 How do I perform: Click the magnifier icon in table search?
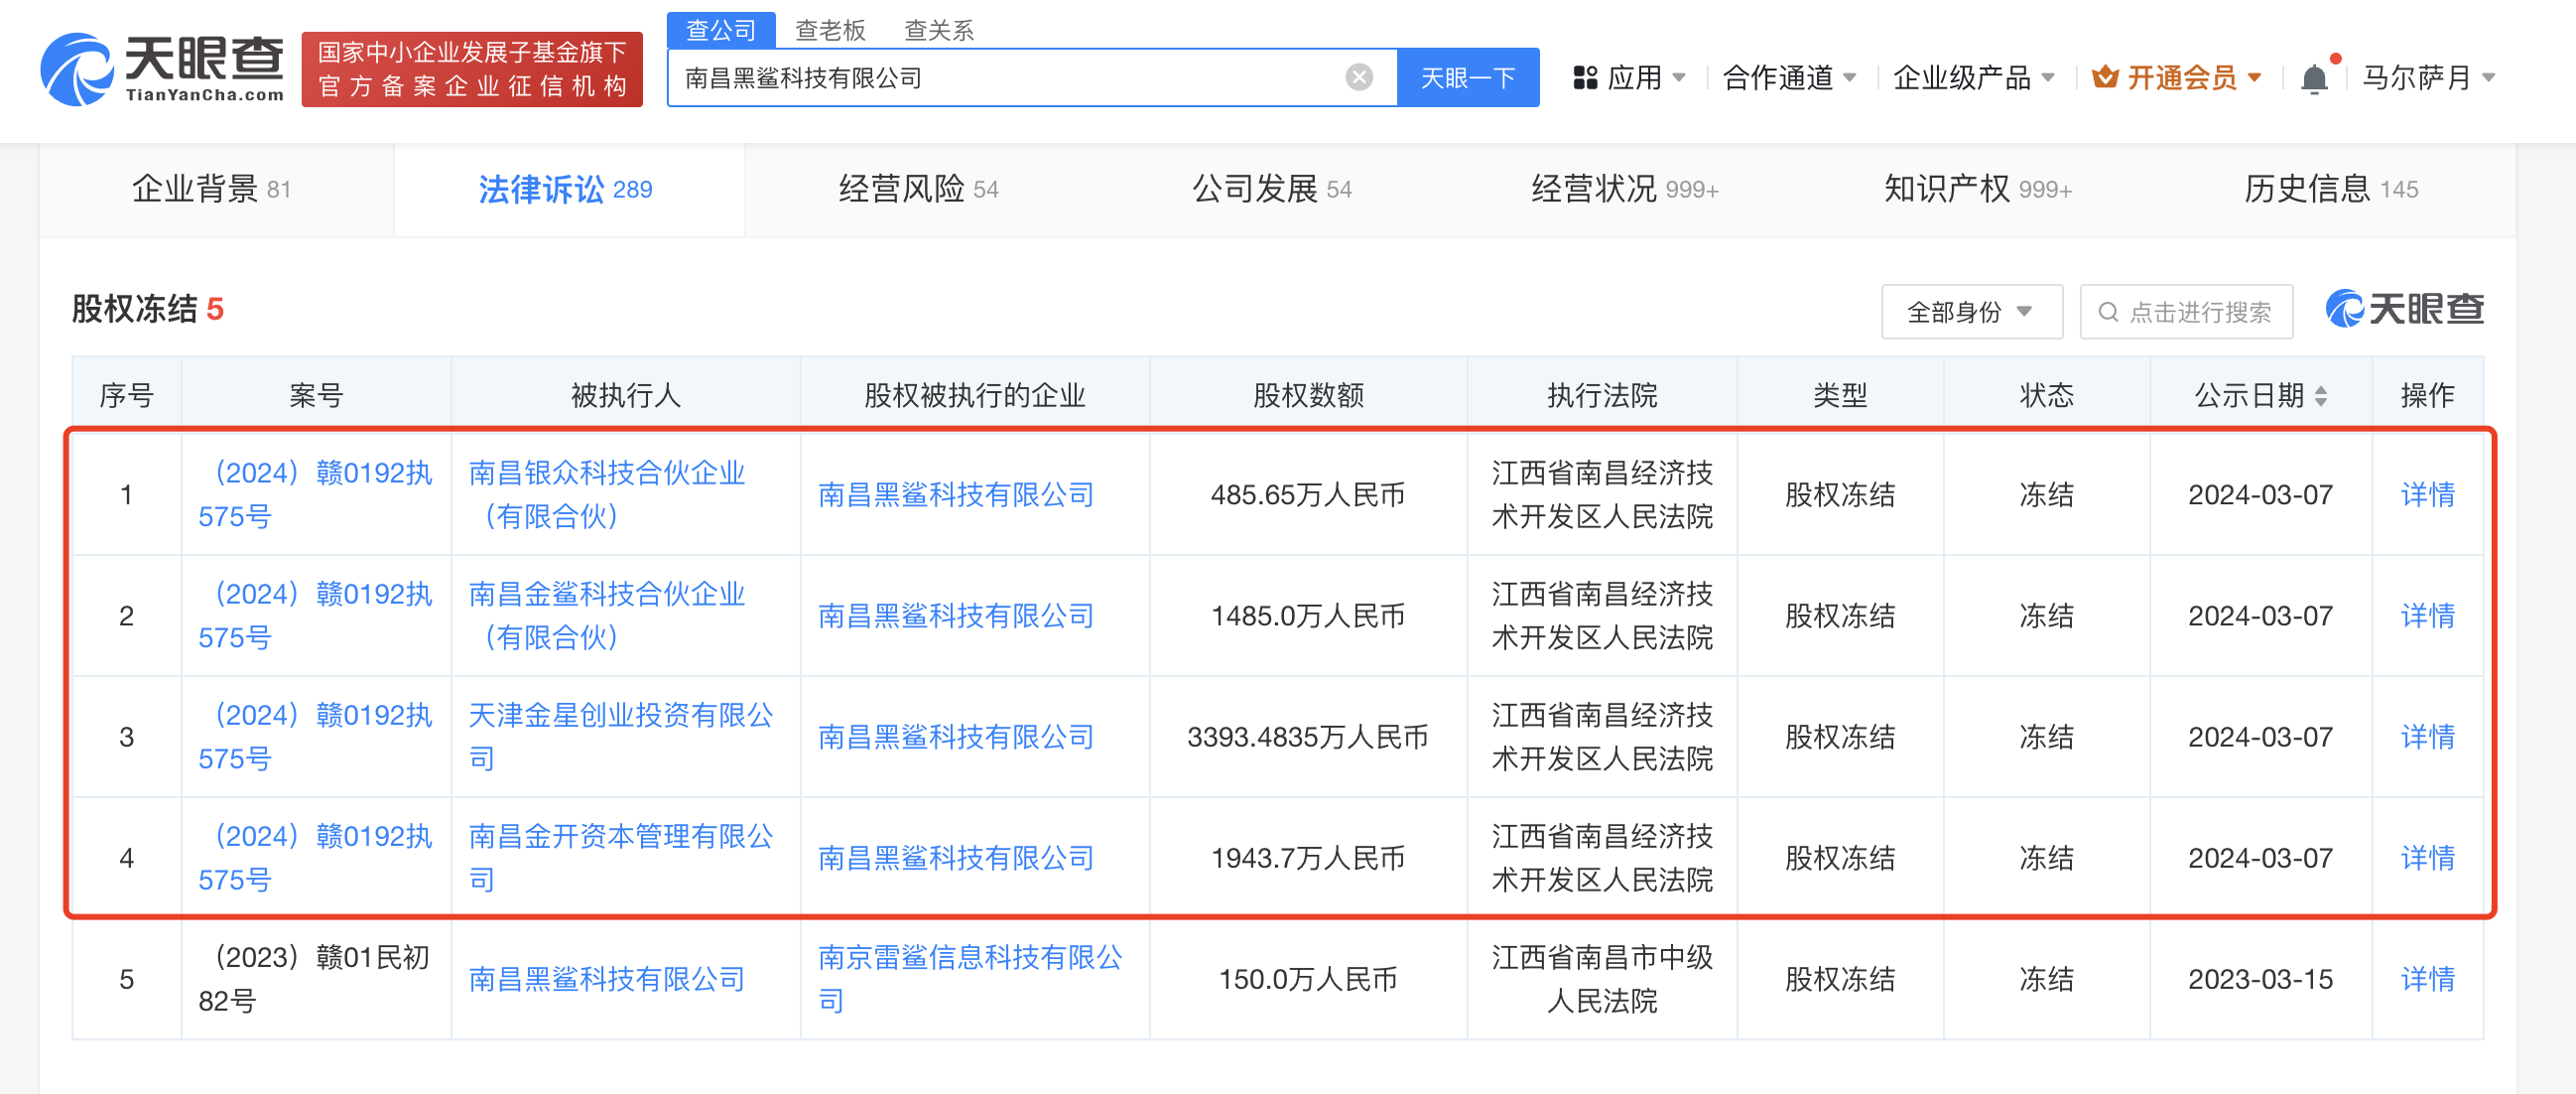click(2107, 312)
